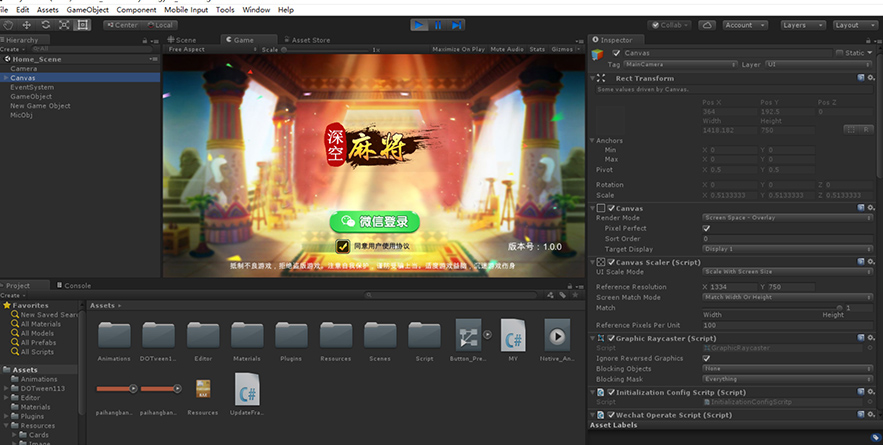Select the Move tool in the toolbar
Screen dimensions: 883x445
tap(26, 24)
